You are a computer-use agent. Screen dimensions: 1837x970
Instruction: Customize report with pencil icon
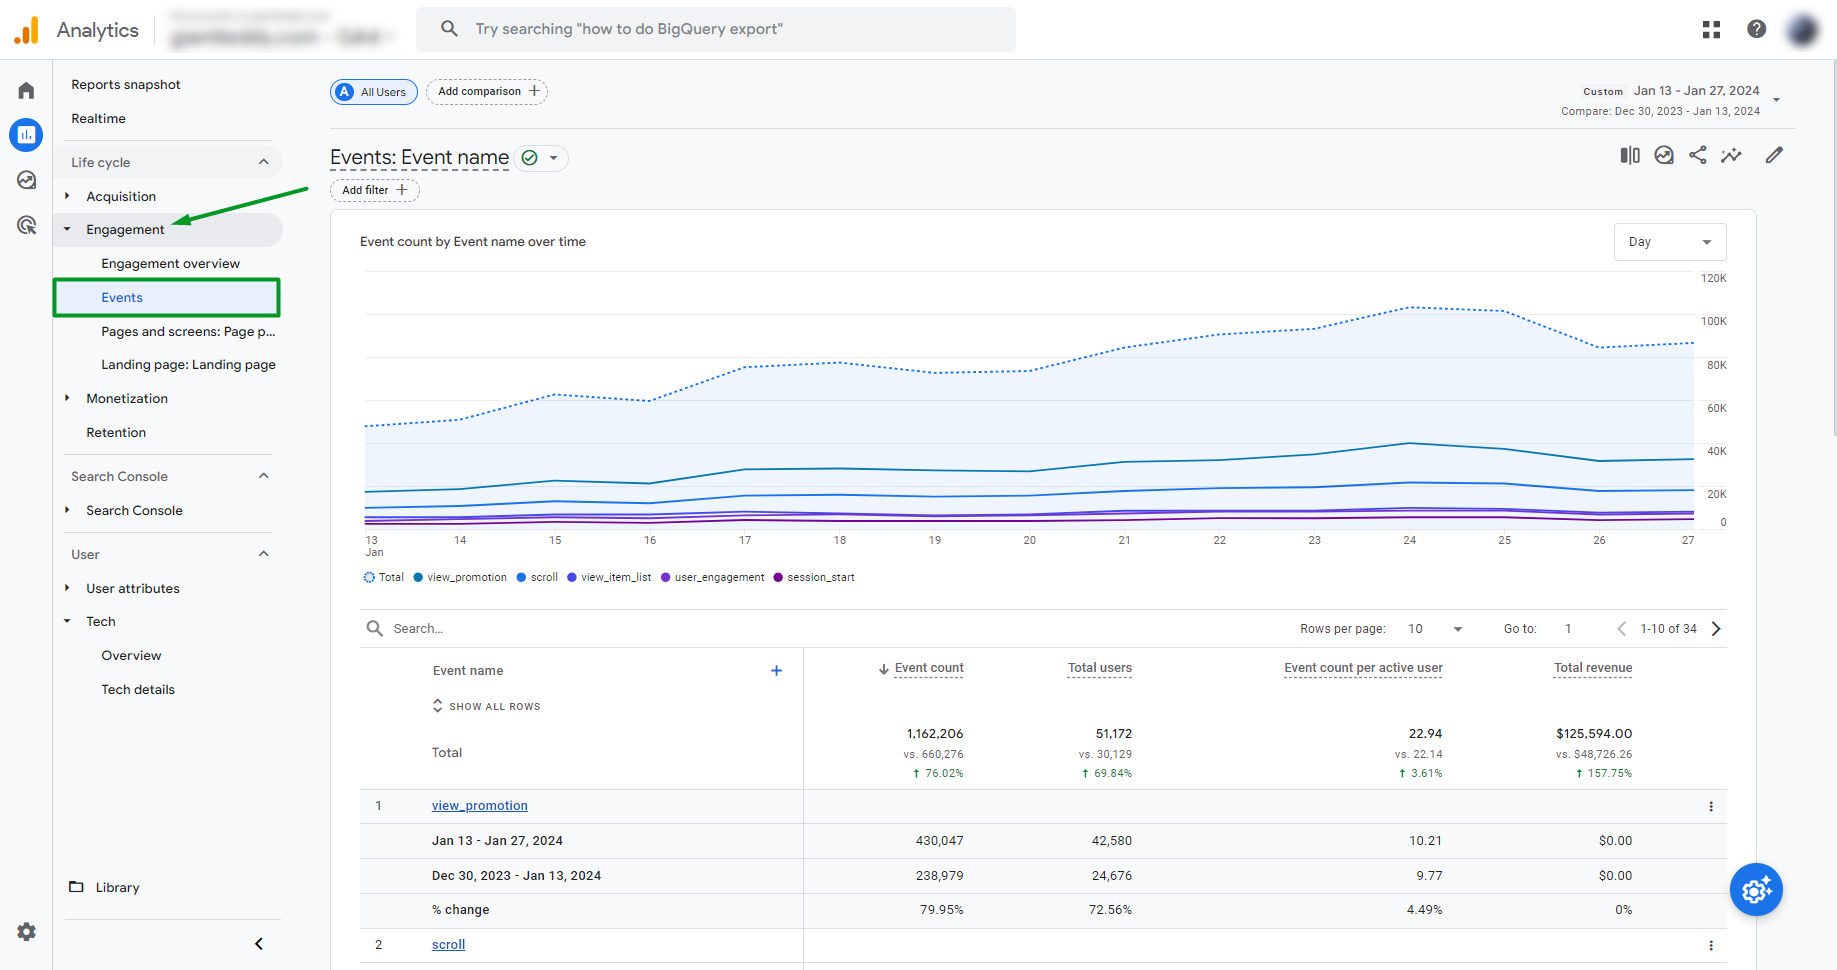click(1774, 155)
